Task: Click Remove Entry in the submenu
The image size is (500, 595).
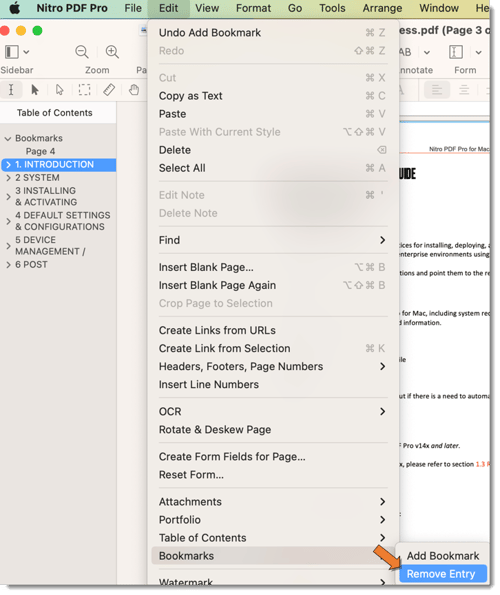Action: pyautogui.click(x=443, y=574)
